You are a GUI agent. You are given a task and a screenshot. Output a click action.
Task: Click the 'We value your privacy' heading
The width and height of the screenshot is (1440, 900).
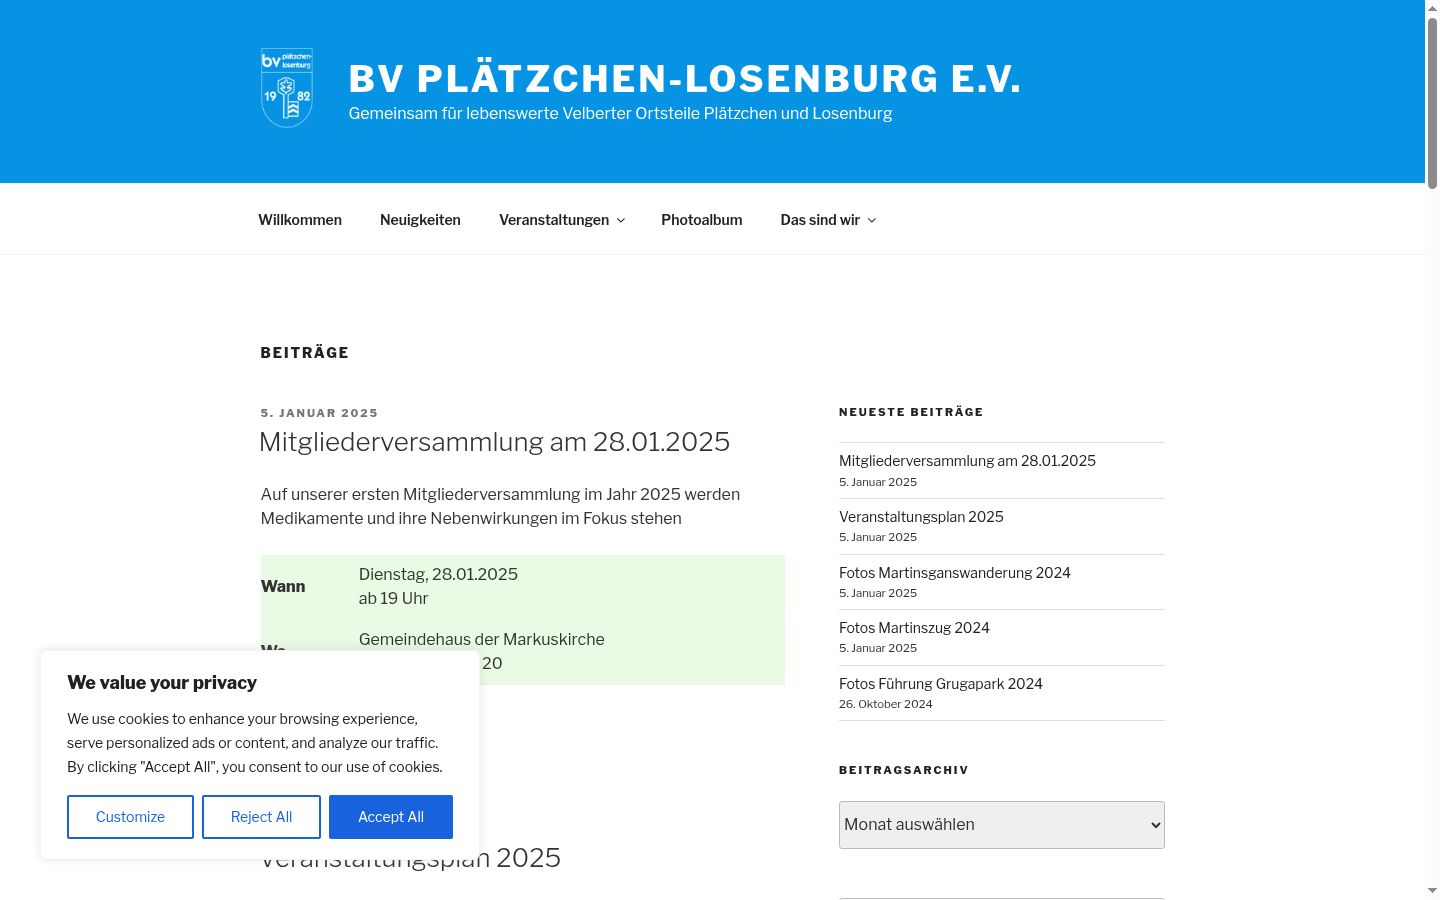(162, 683)
